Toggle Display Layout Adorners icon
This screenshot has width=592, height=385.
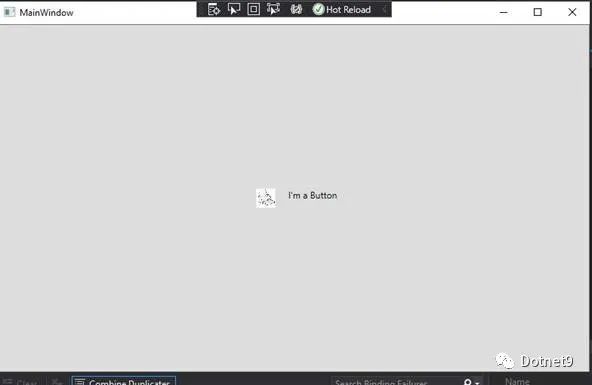tap(253, 9)
